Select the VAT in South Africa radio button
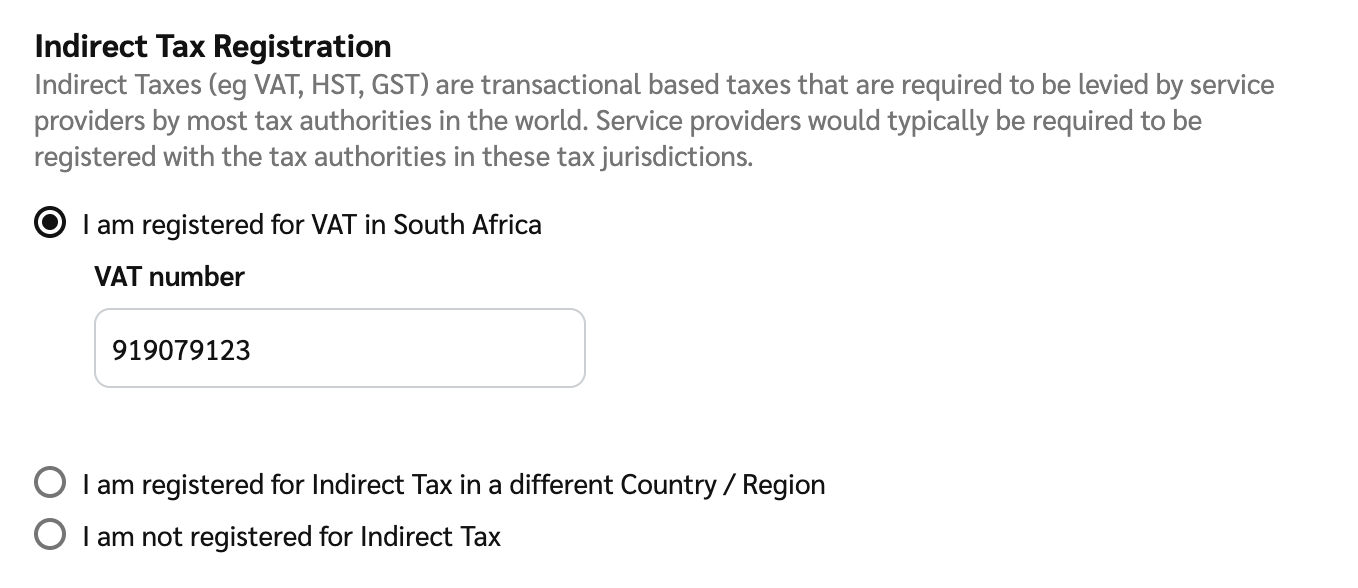Screen dimensions: 1358x588 tap(50, 224)
